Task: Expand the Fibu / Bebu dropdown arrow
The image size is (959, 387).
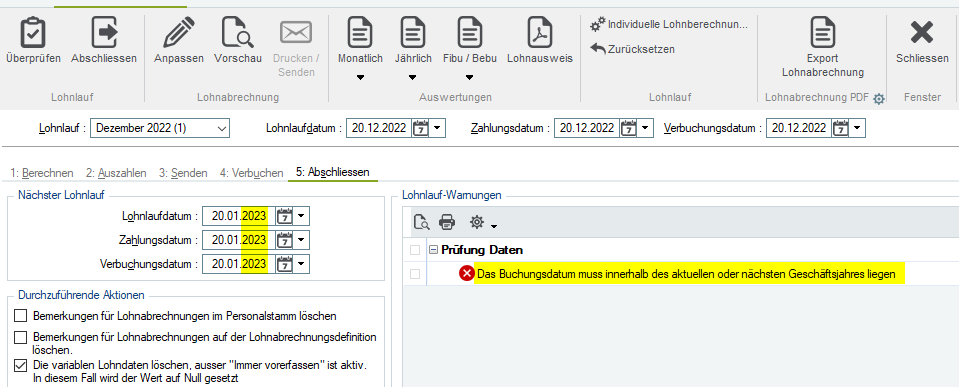Action: point(469,78)
